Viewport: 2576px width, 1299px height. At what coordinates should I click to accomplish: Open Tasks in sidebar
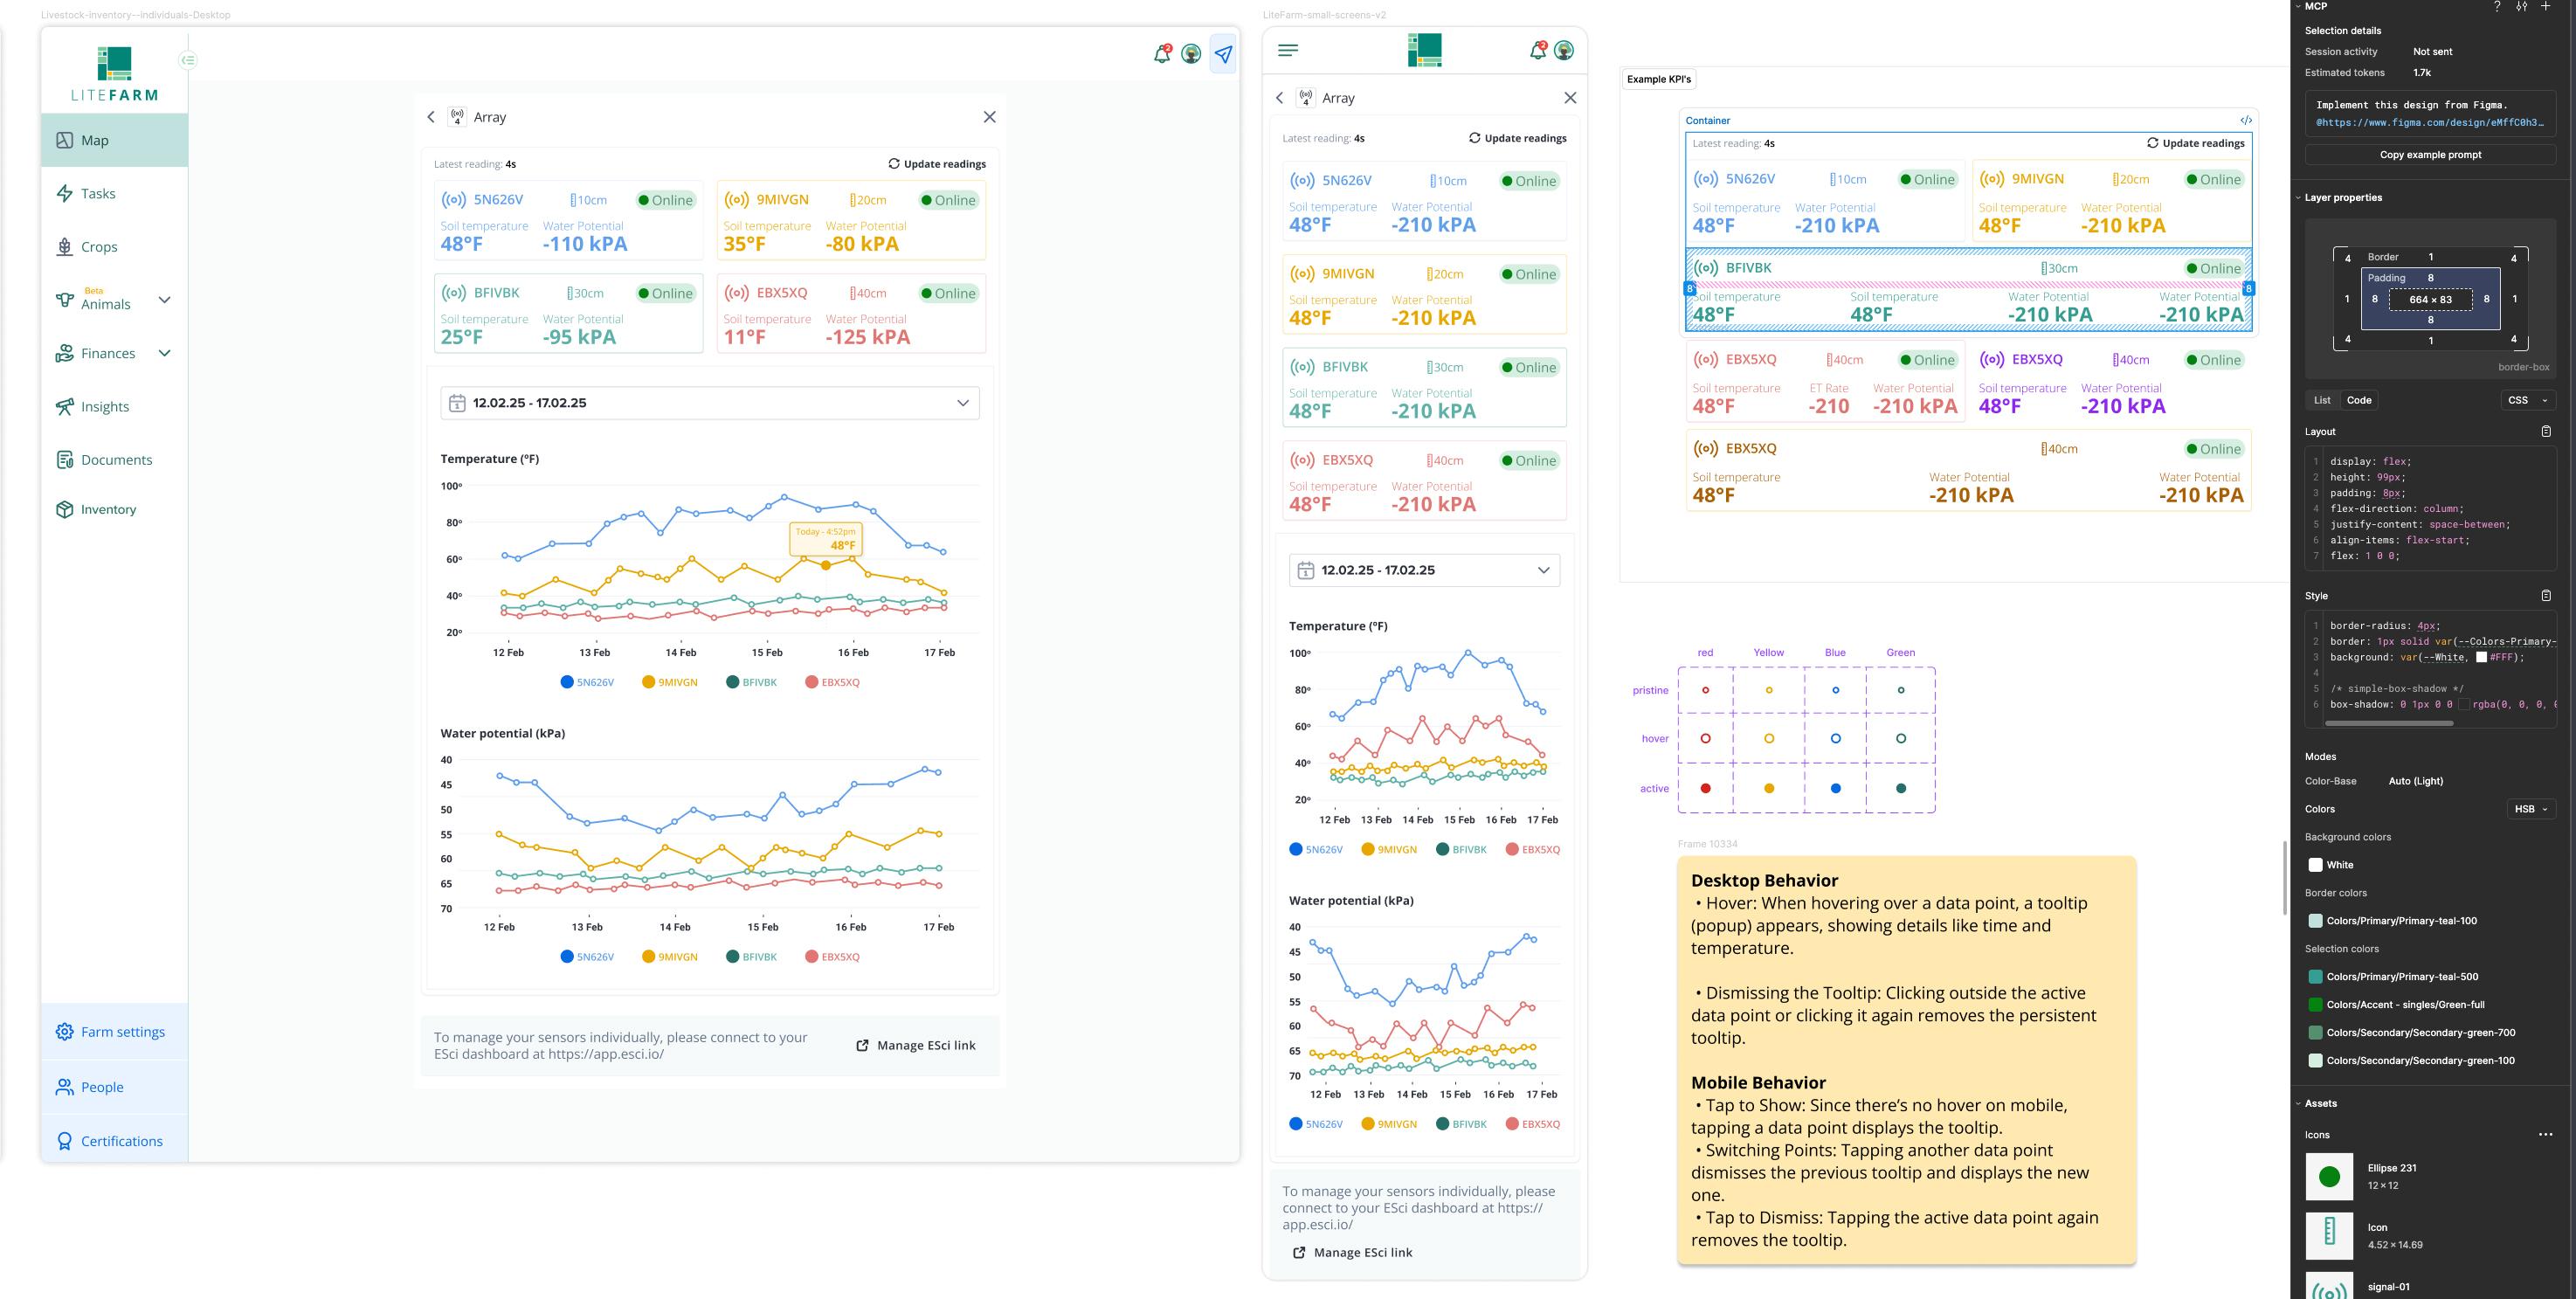(114, 194)
